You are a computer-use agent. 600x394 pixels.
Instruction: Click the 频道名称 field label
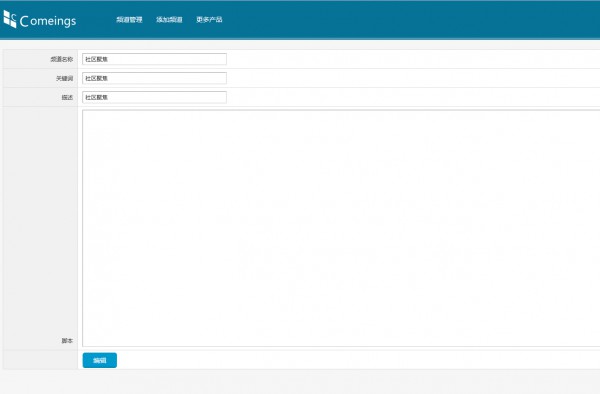tap(62, 59)
